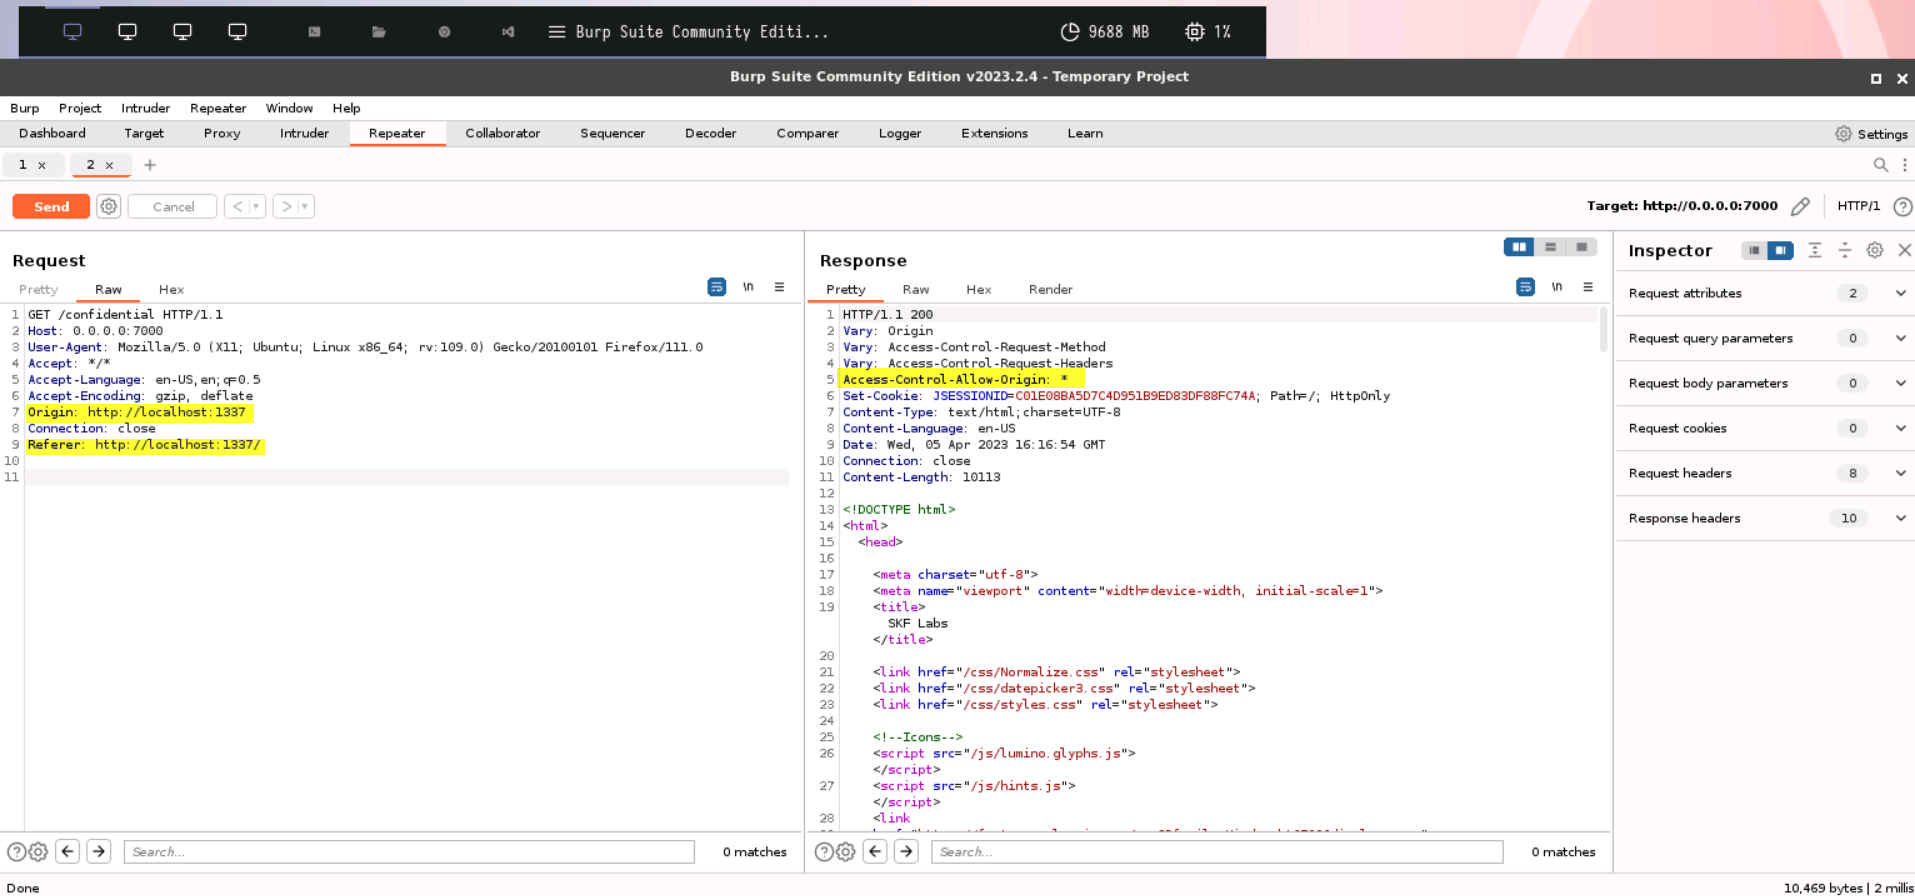This screenshot has height=896, width=1915.
Task: Close the Inspector panel
Action: tap(1904, 250)
